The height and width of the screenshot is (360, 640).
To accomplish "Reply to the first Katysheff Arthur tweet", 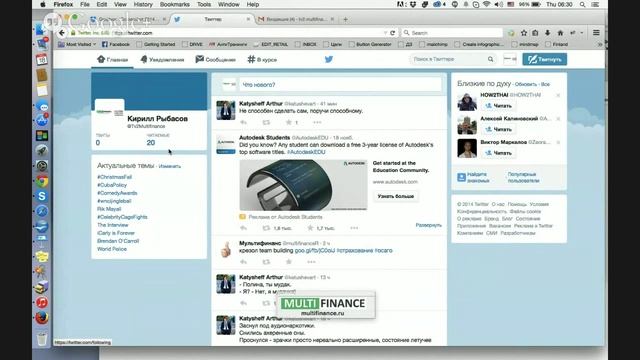I will (x=244, y=122).
